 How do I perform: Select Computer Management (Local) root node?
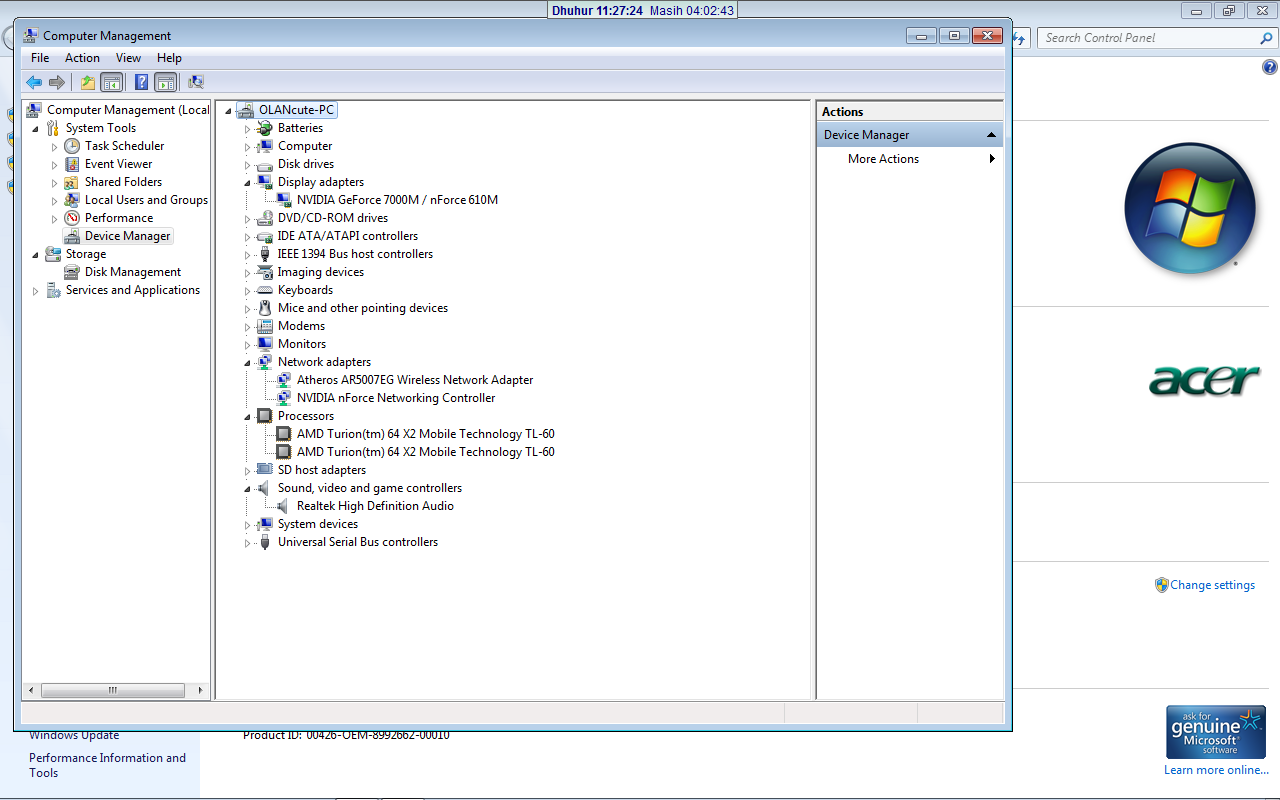pos(128,110)
